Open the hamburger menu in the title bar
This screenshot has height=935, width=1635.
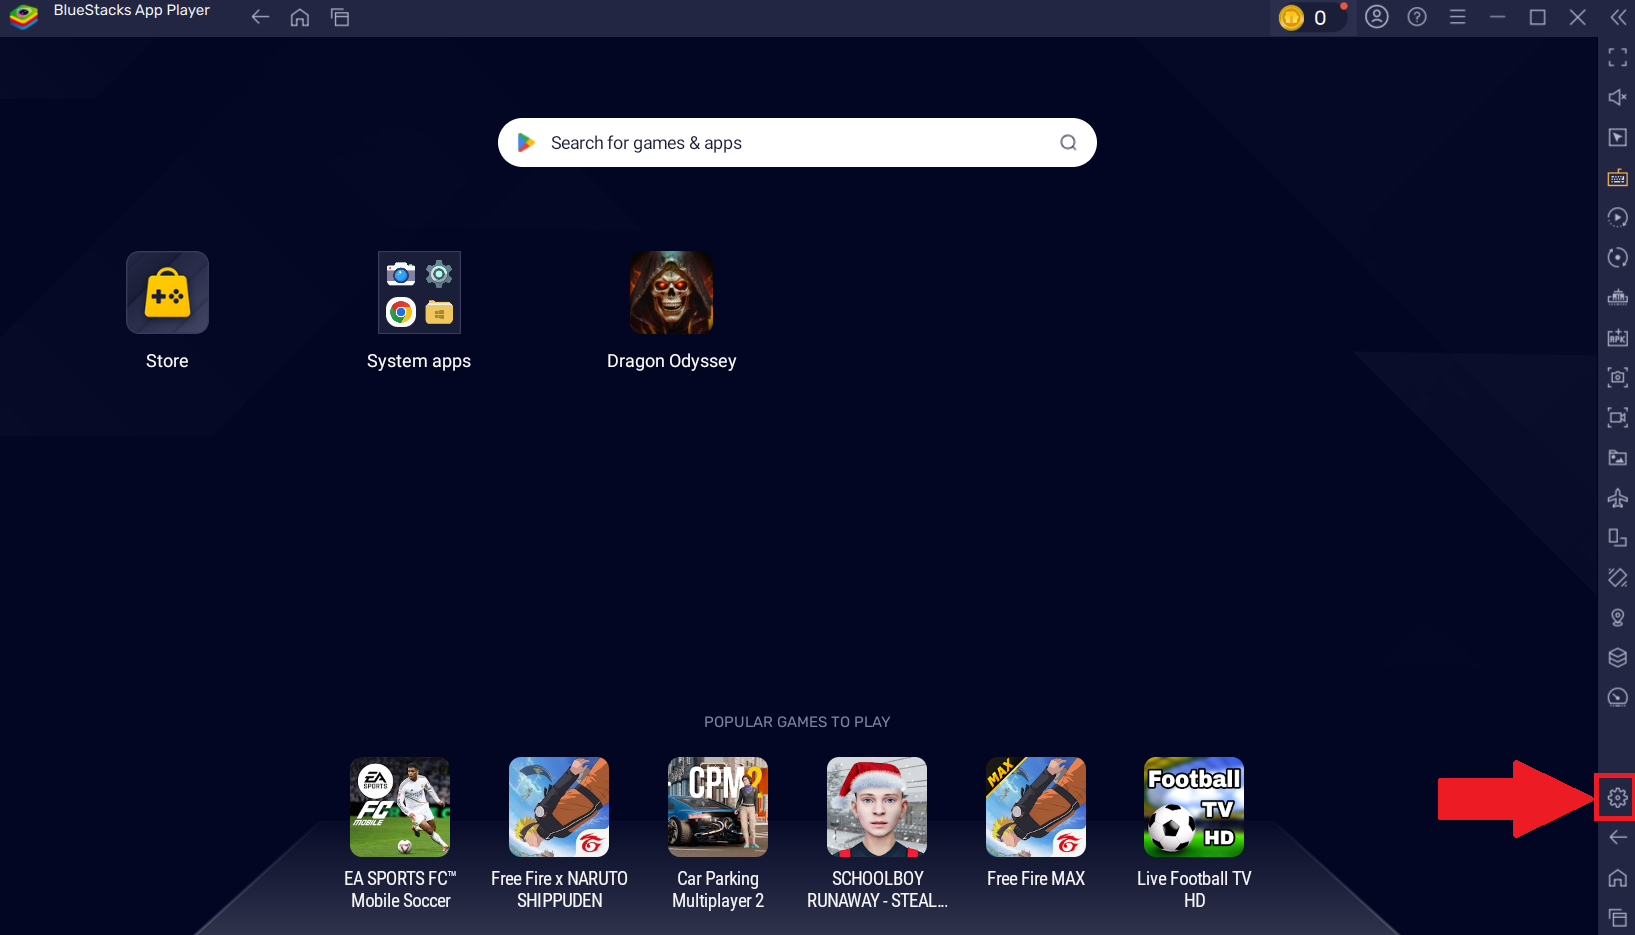(x=1457, y=17)
